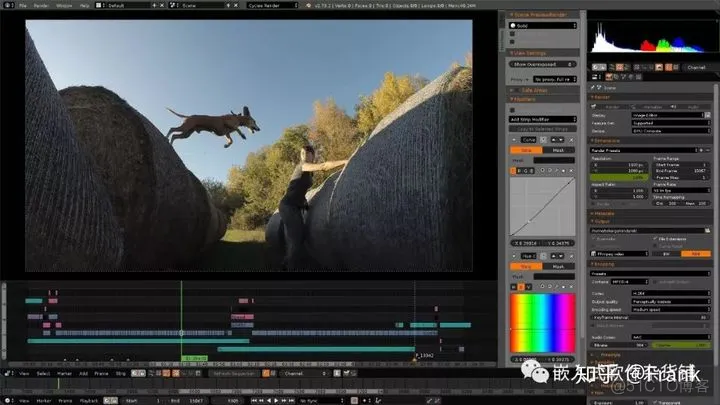Remove the Hue Correct modifier with X
Image resolution: width=720 pixels, height=405 pixels.
click(x=571, y=256)
